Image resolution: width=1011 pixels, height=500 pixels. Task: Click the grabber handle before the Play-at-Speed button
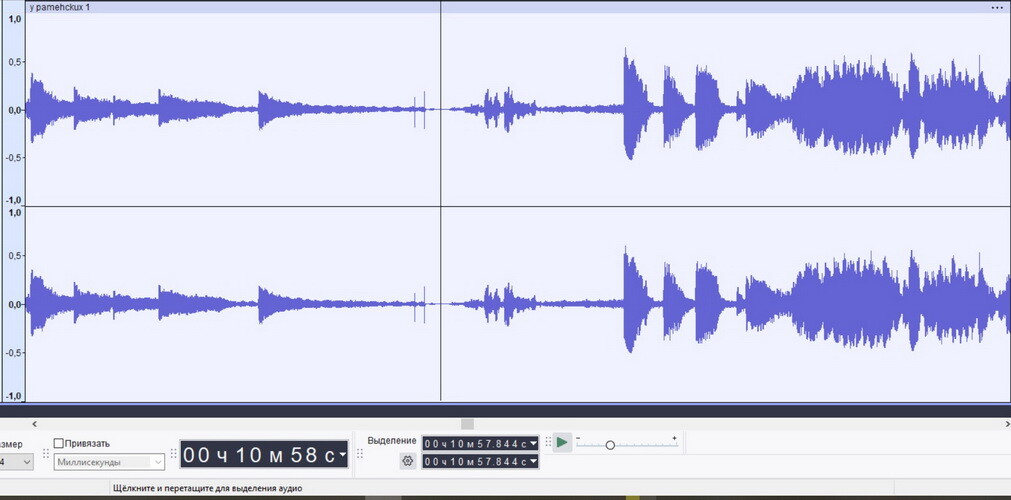[x=547, y=442]
